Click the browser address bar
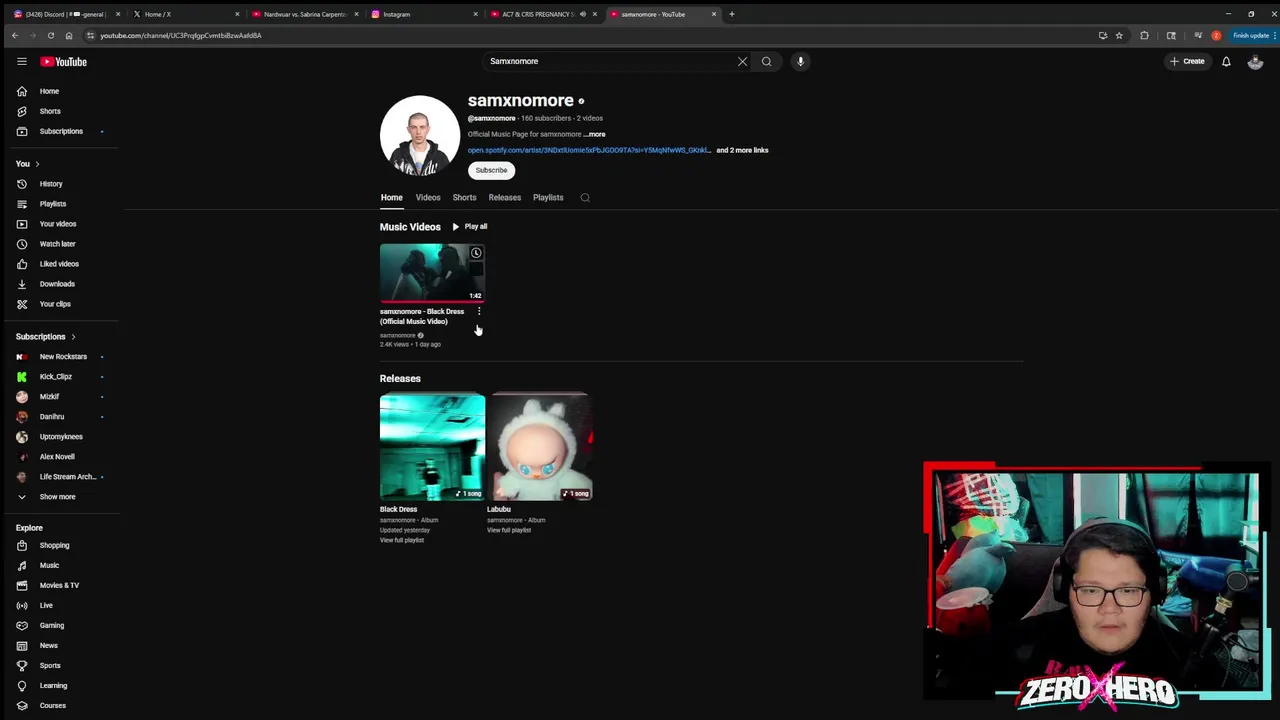Screen dimensions: 1280x720 tap(590, 35)
